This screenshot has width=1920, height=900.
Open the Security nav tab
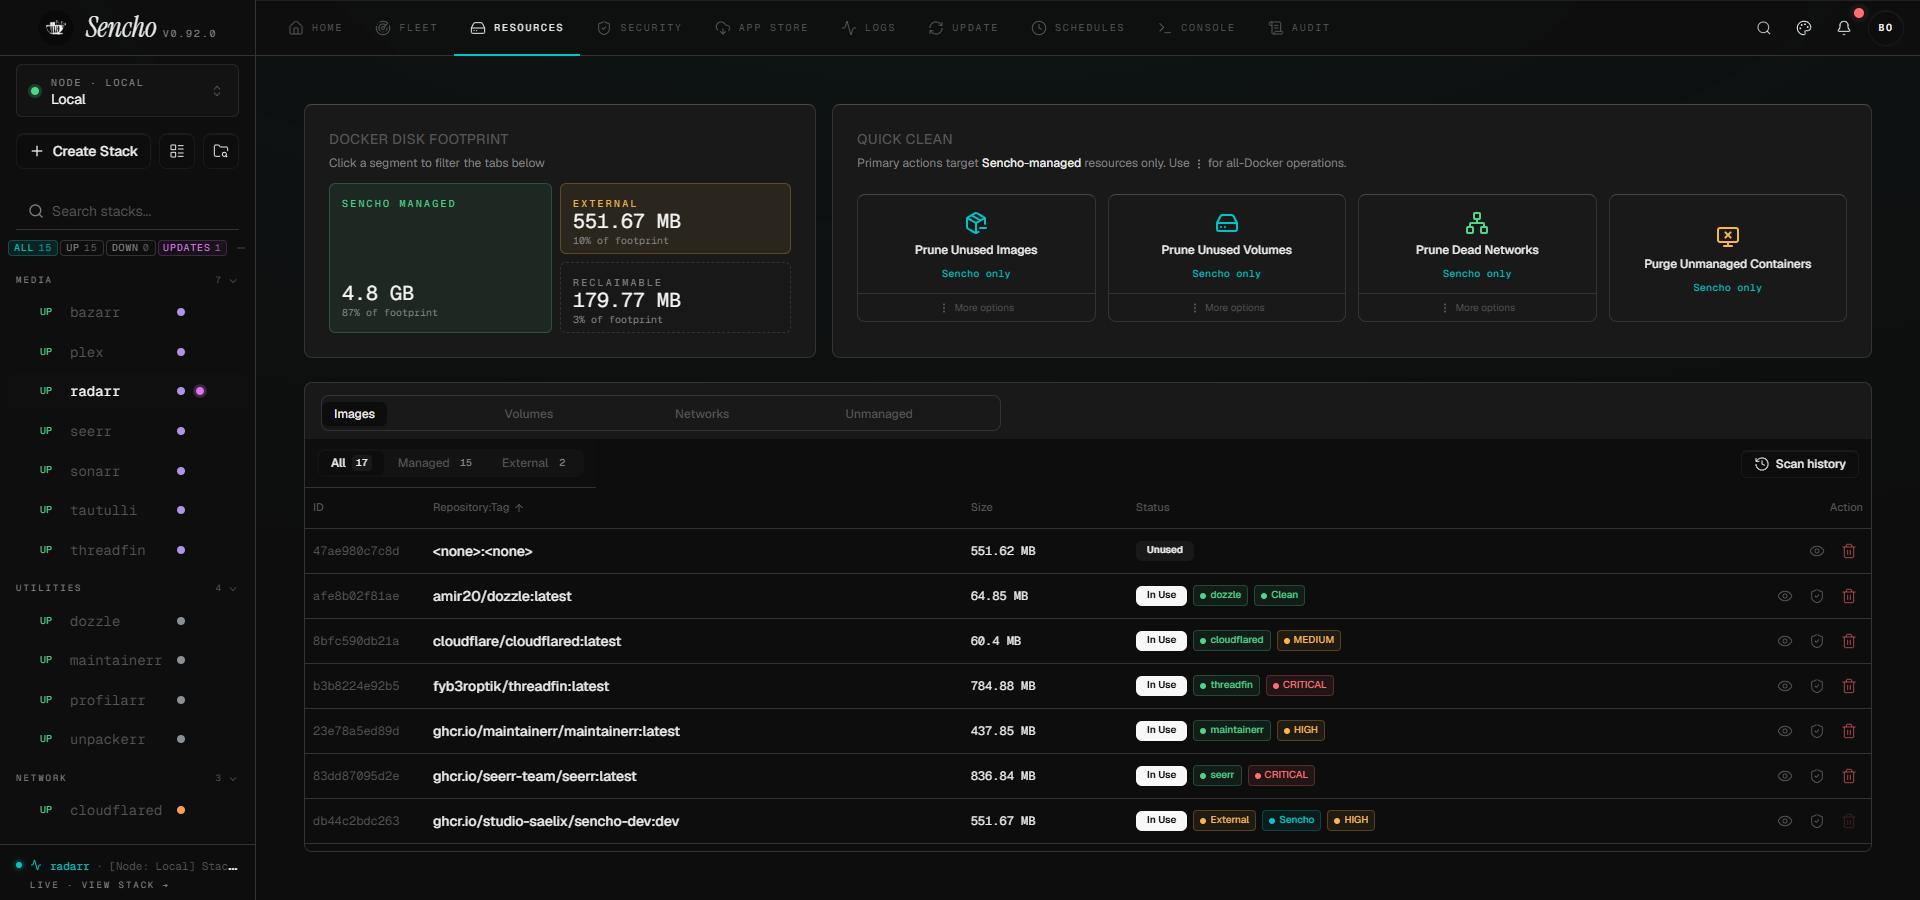click(x=639, y=28)
